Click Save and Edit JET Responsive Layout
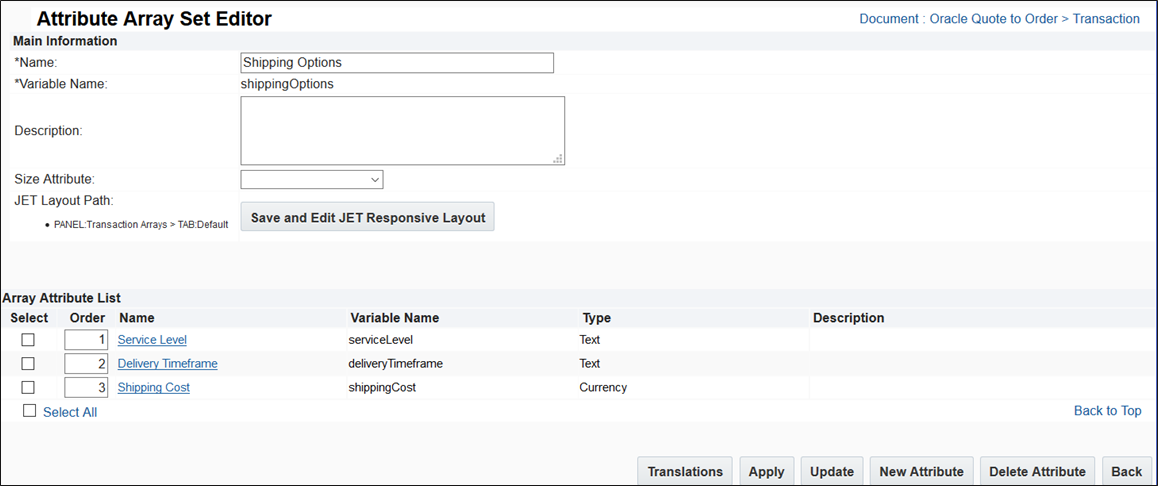 [368, 218]
